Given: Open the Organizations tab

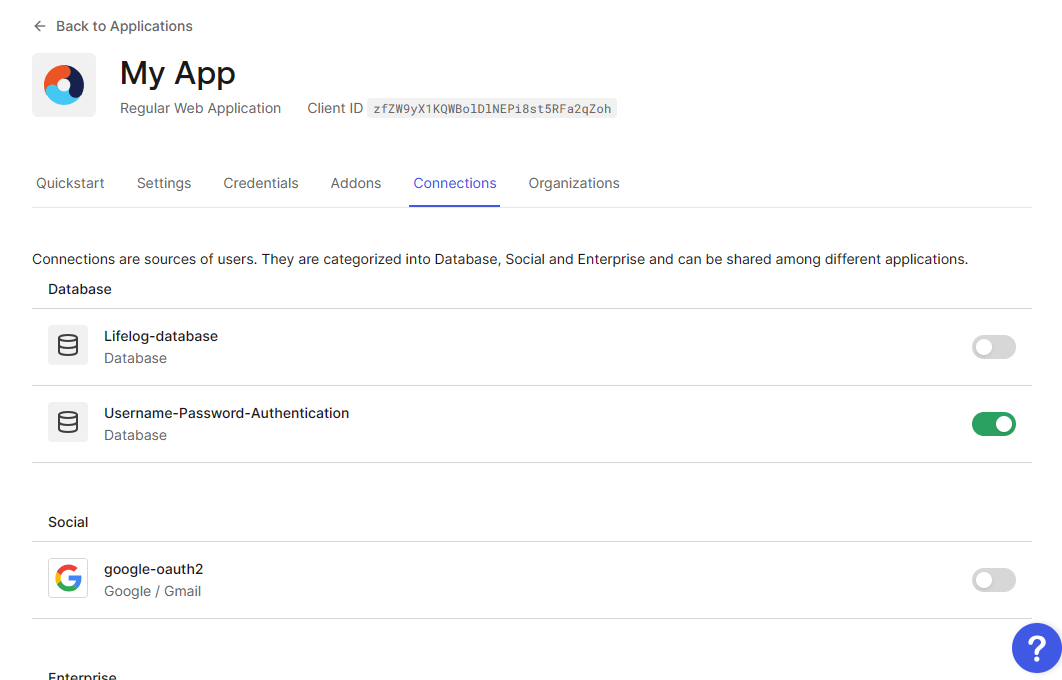Looking at the screenshot, I should pyautogui.click(x=574, y=183).
